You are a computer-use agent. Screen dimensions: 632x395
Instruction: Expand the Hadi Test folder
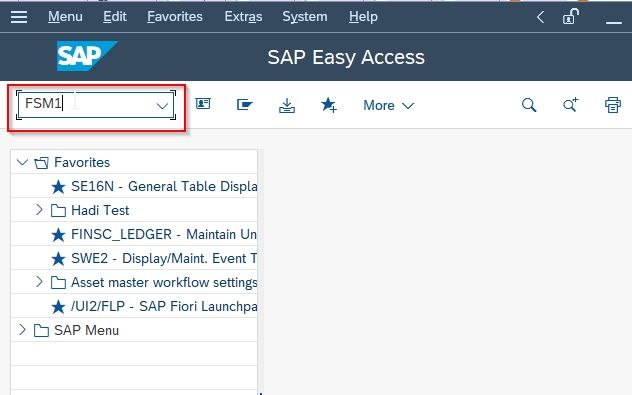coord(39,210)
